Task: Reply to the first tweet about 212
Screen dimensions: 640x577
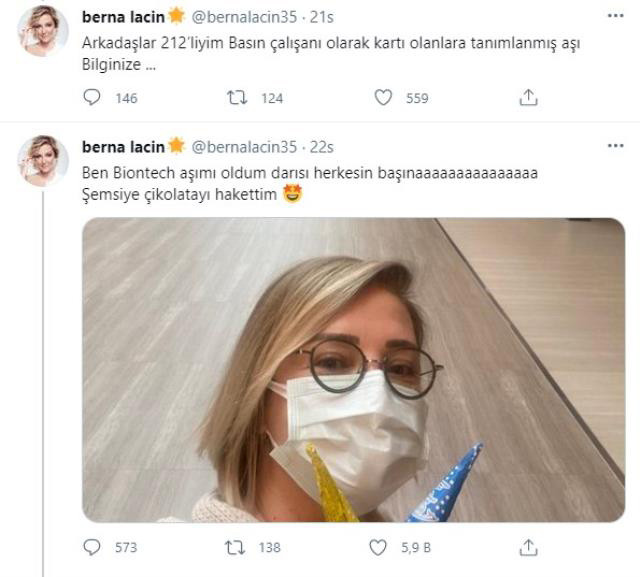Action: tap(93, 97)
